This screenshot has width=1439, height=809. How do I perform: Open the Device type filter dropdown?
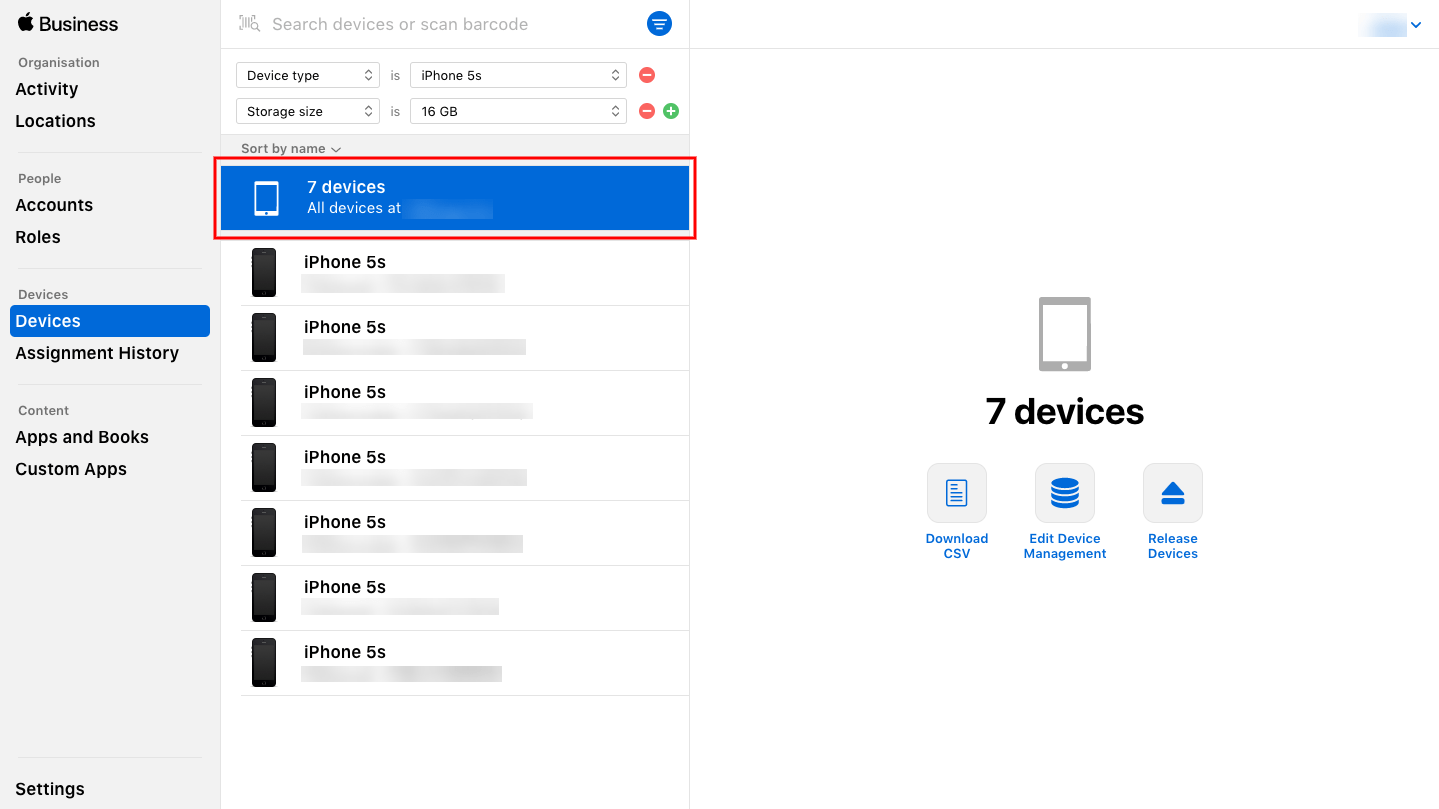307,75
